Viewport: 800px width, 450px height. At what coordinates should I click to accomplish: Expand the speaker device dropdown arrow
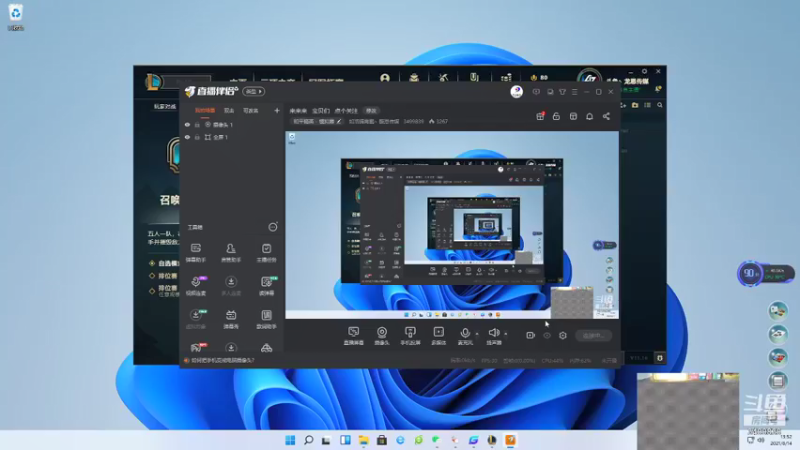click(506, 334)
